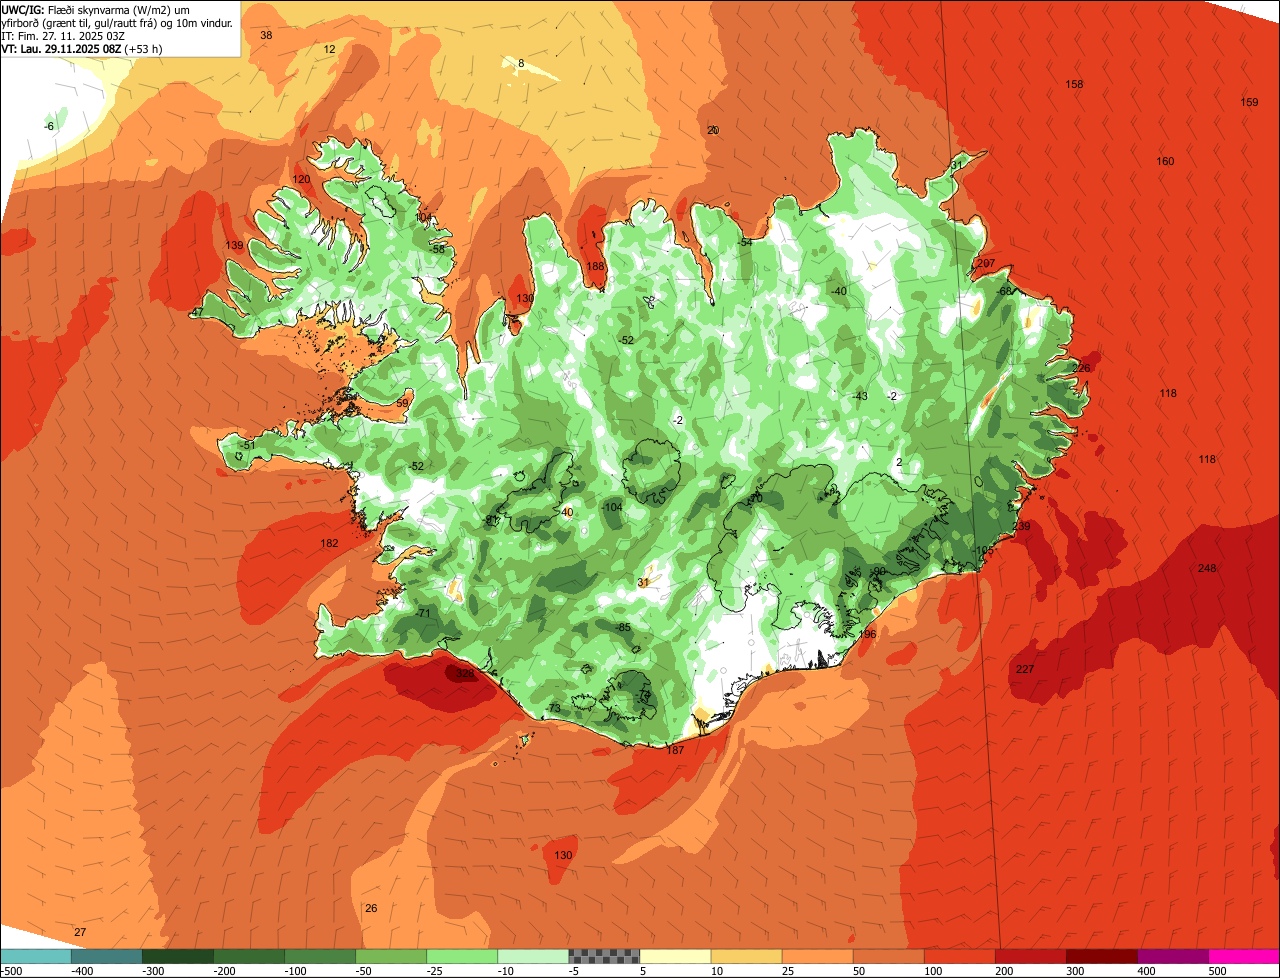Click the magenta legend swatch above 500

pos(1244,956)
